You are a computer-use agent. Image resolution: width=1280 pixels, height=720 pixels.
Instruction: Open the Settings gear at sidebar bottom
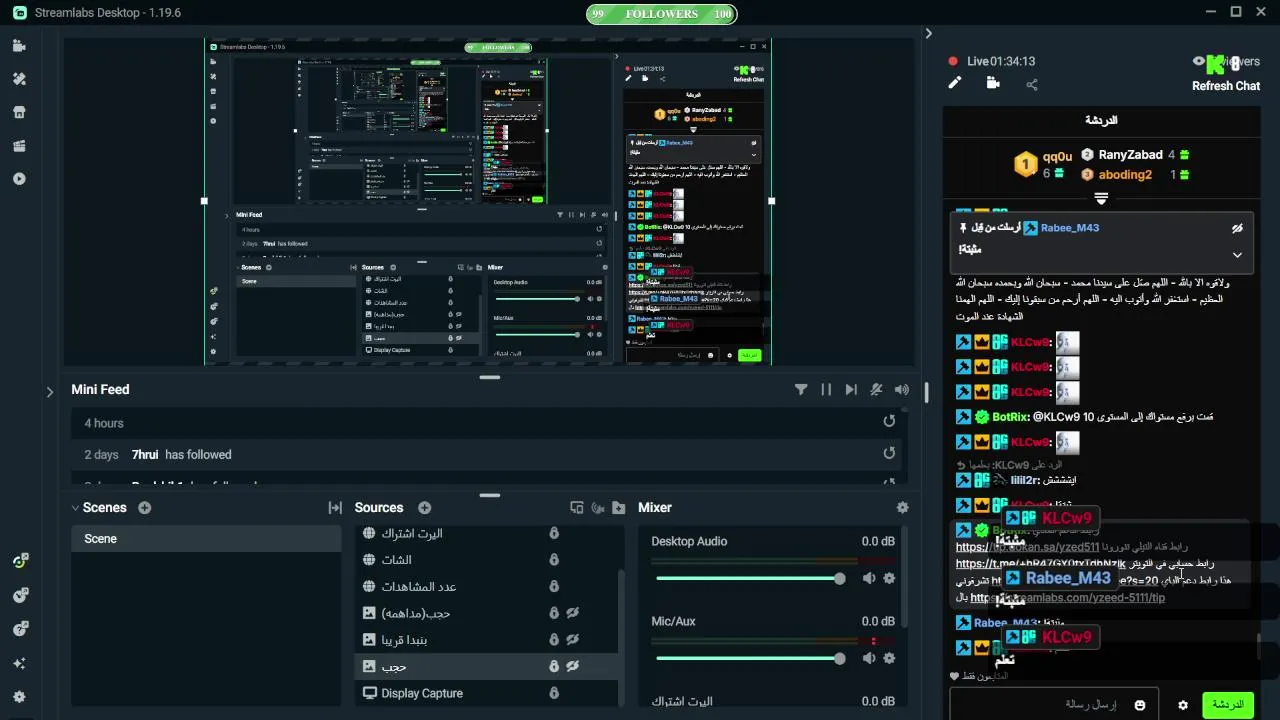[x=20, y=697]
